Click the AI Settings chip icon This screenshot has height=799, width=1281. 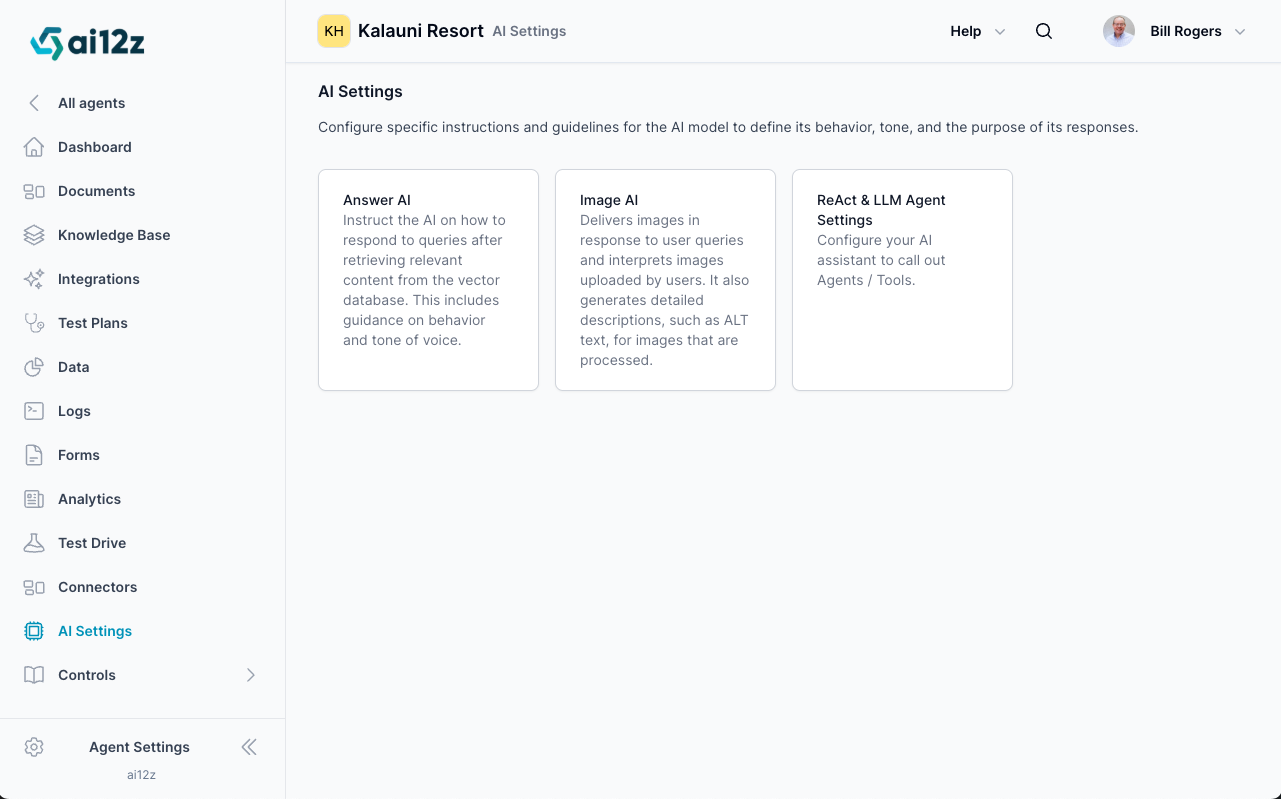pos(34,631)
